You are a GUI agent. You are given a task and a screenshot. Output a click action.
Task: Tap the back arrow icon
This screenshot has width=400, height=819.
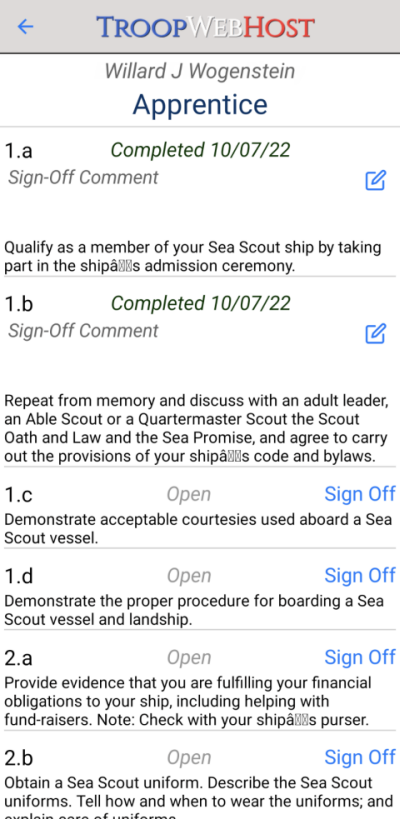(25, 27)
